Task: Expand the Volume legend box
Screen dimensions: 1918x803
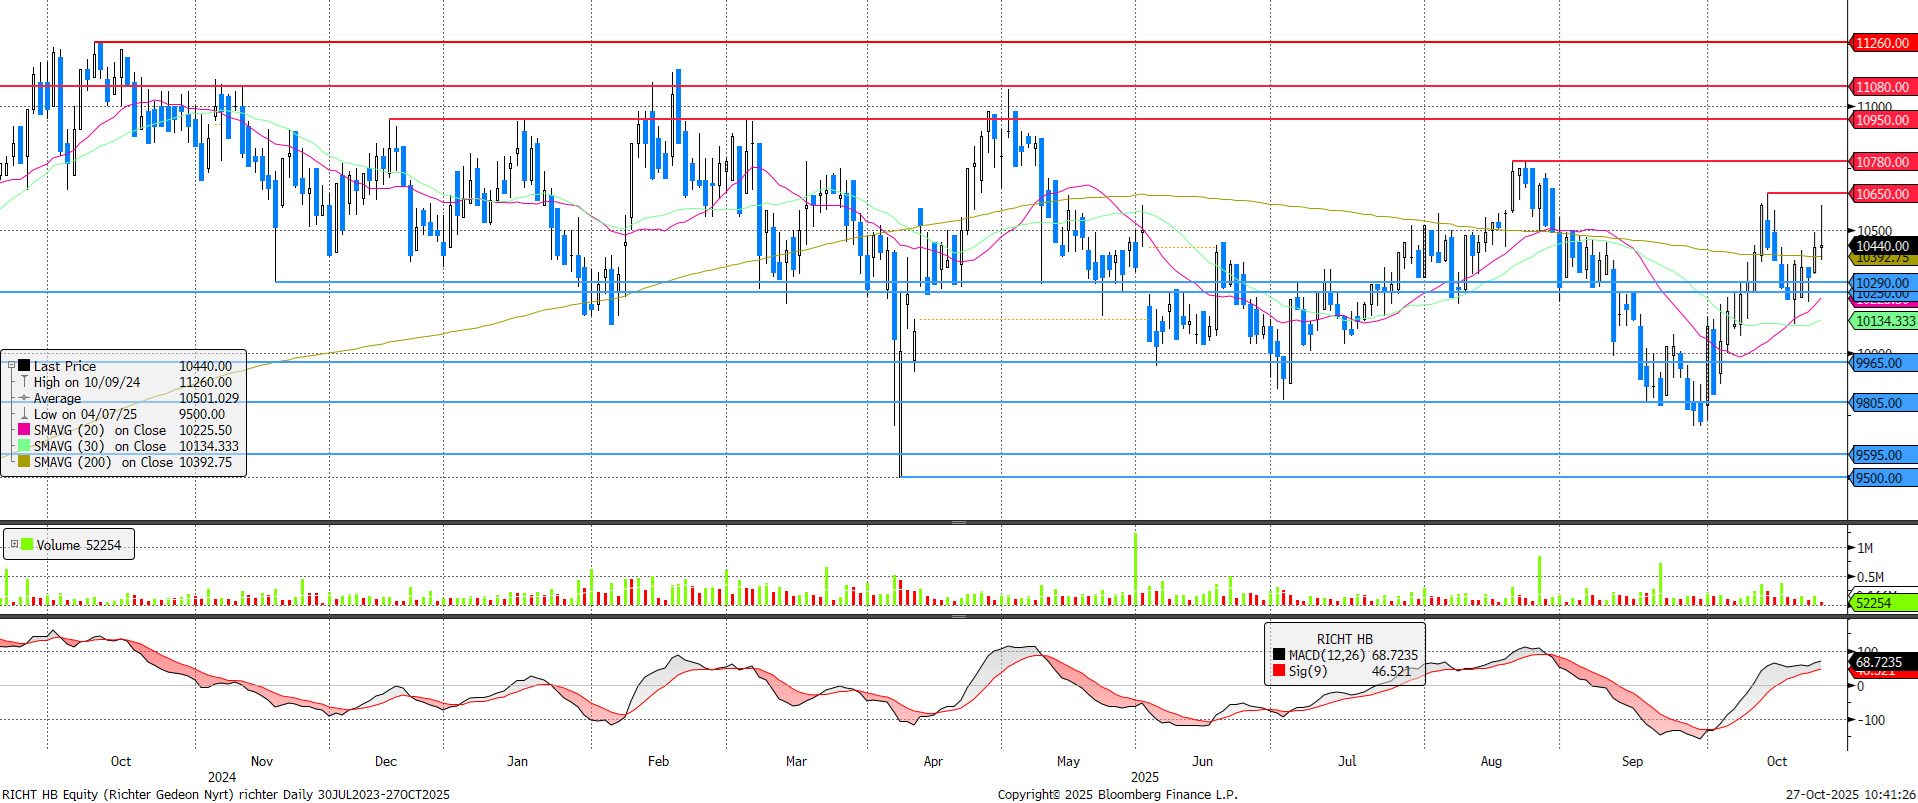Action: click(x=14, y=545)
